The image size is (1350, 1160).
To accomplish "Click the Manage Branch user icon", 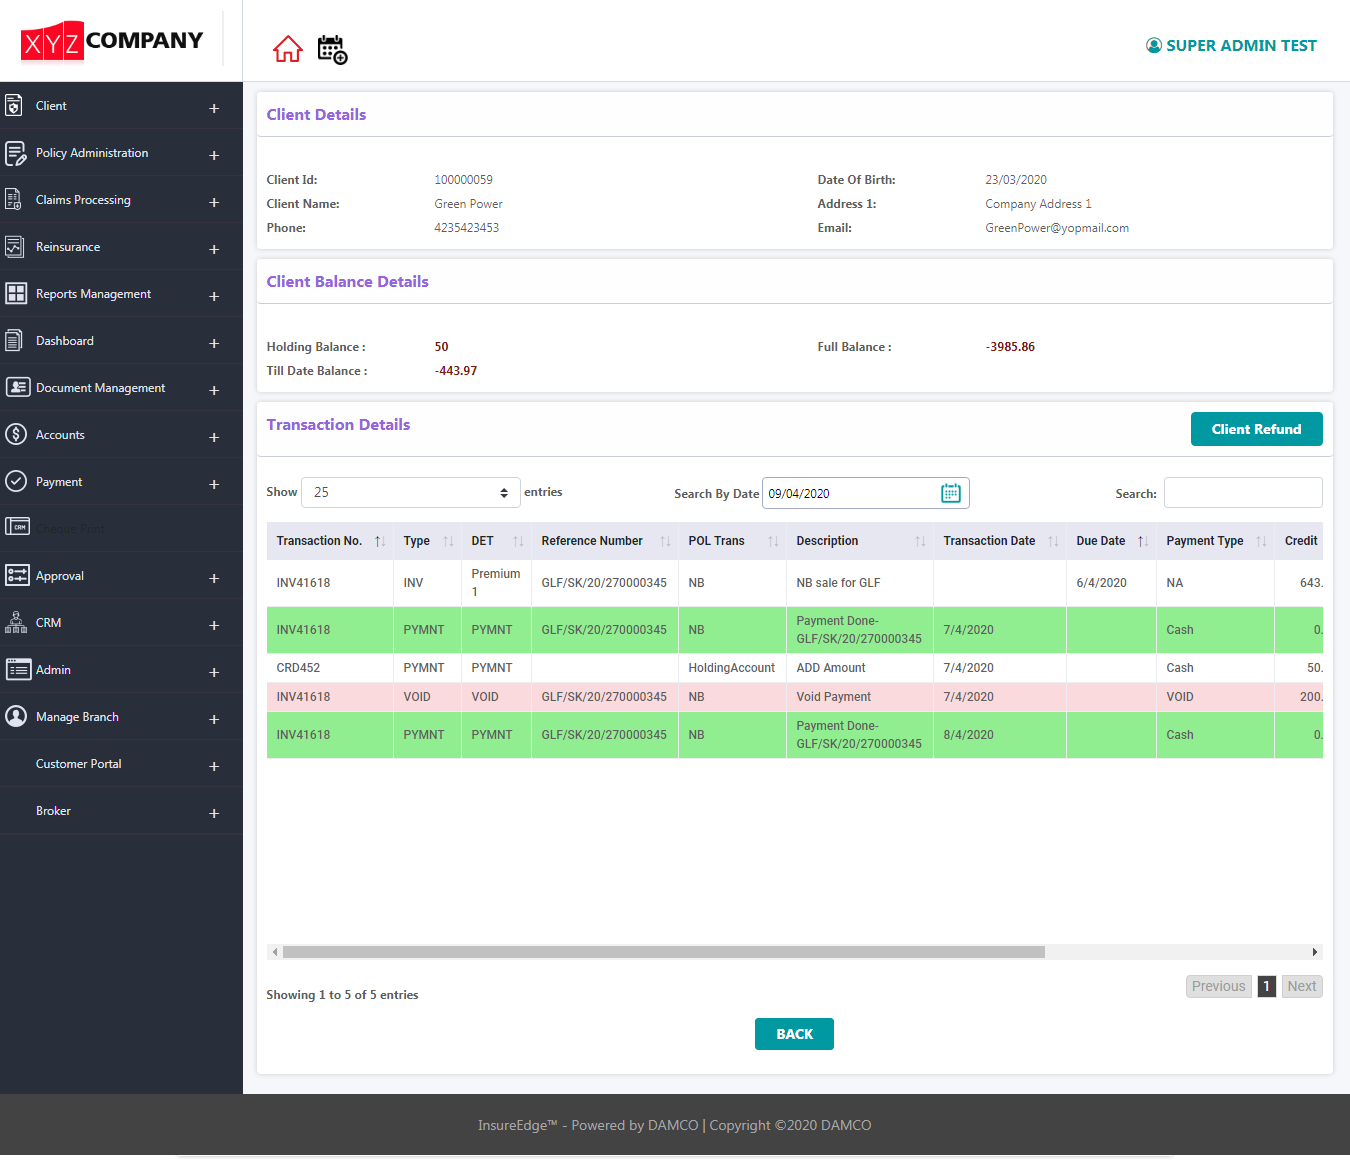I will (16, 717).
